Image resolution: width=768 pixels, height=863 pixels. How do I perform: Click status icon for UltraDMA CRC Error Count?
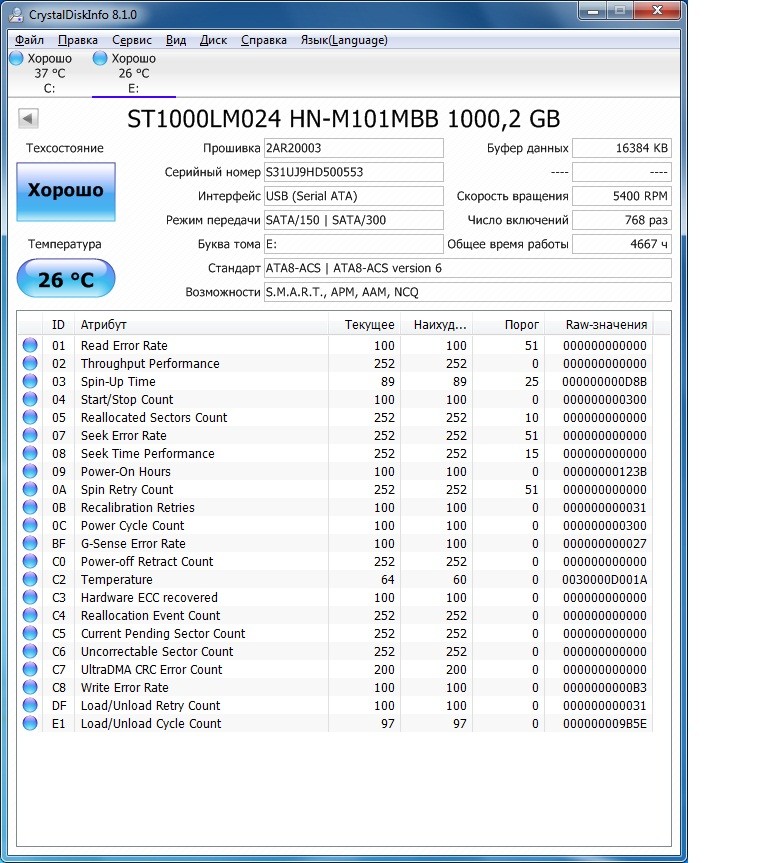pyautogui.click(x=30, y=669)
